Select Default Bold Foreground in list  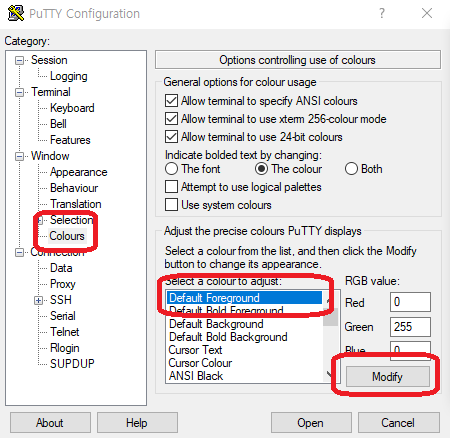245,311
